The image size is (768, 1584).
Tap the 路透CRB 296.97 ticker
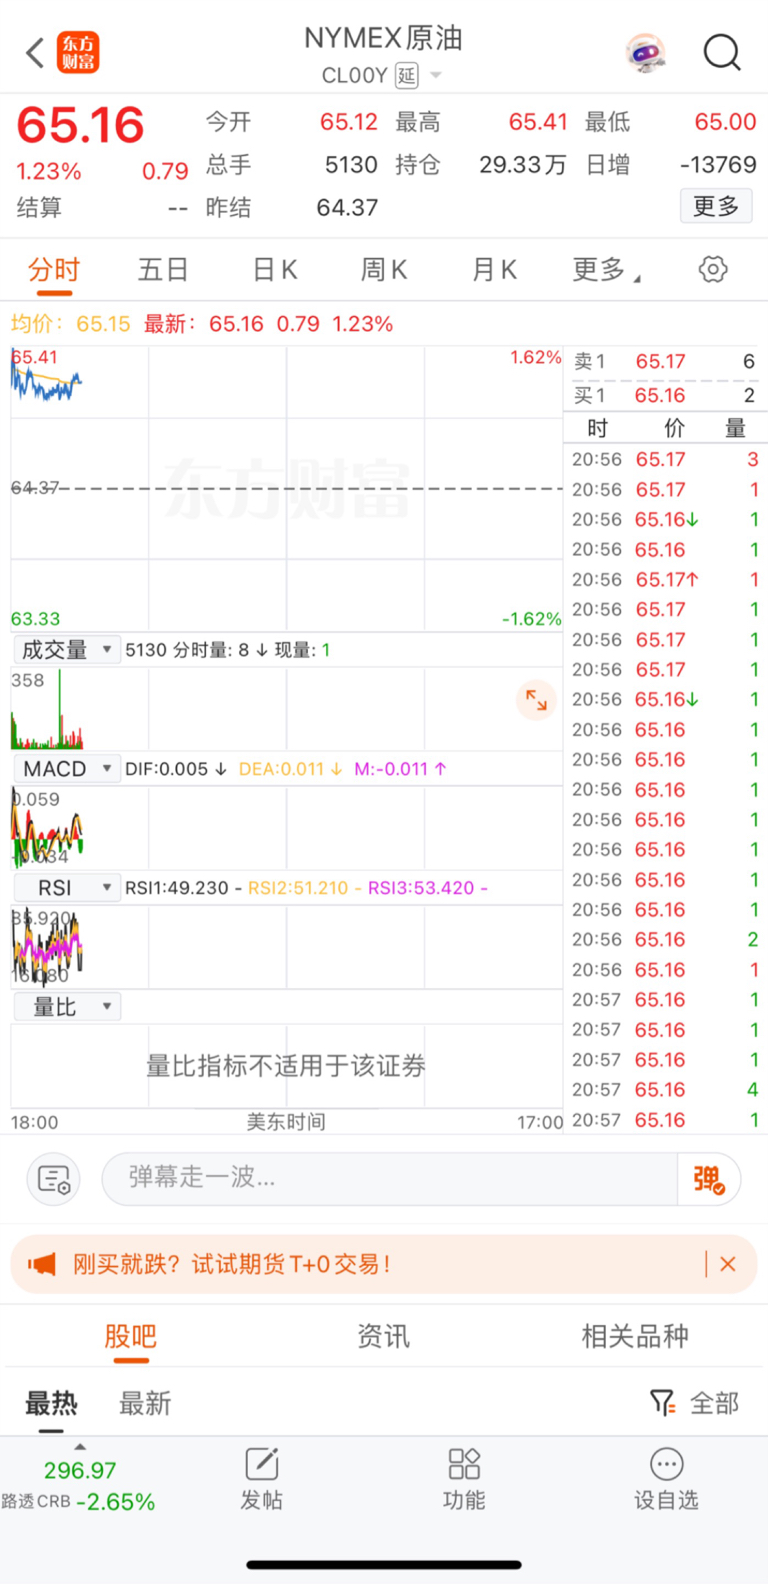(x=78, y=1486)
